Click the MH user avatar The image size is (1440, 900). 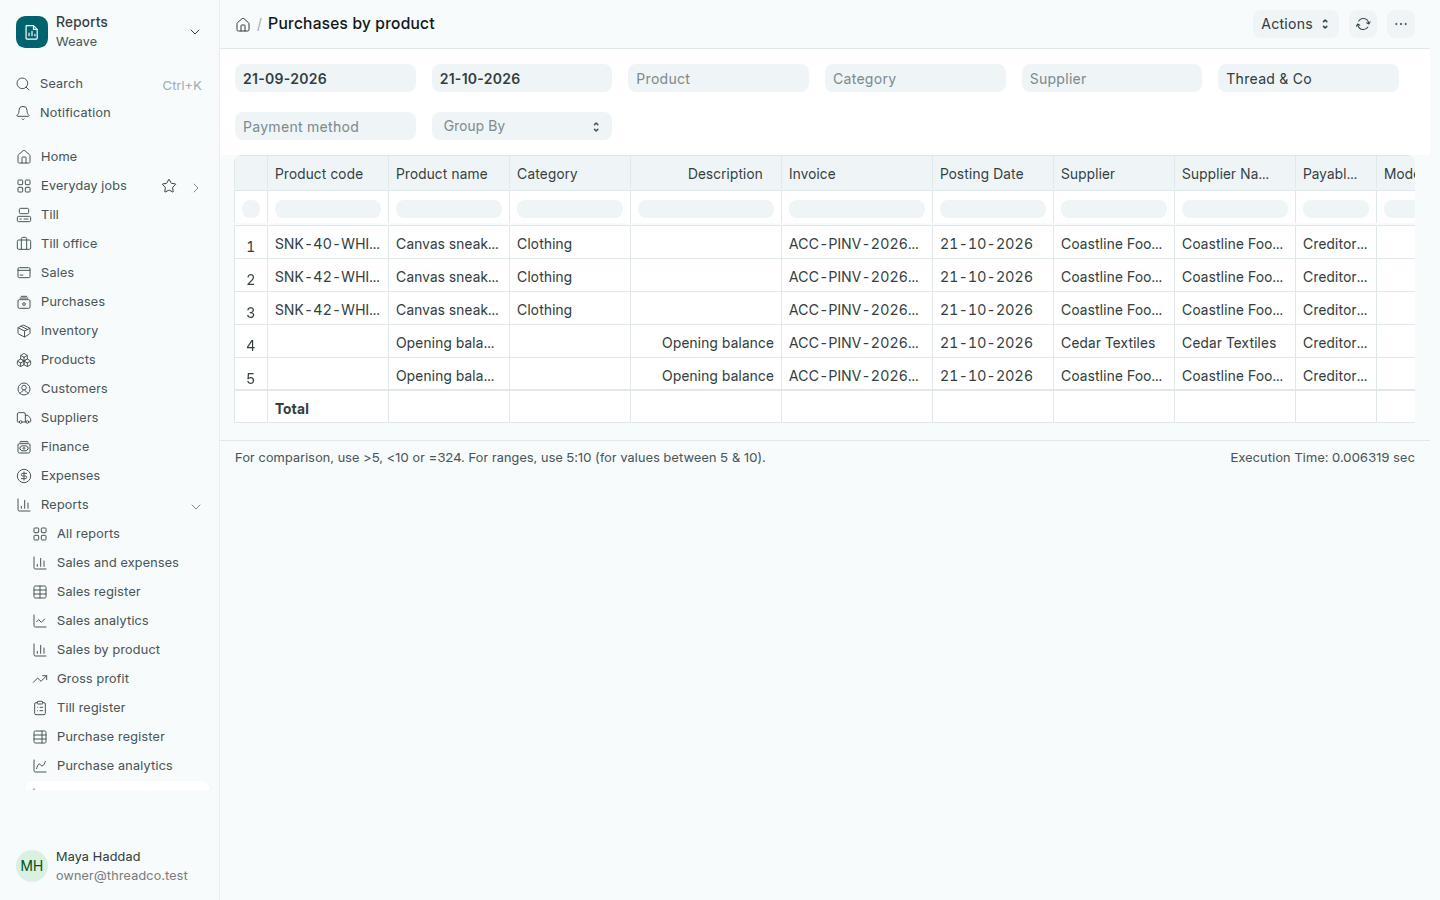32,866
